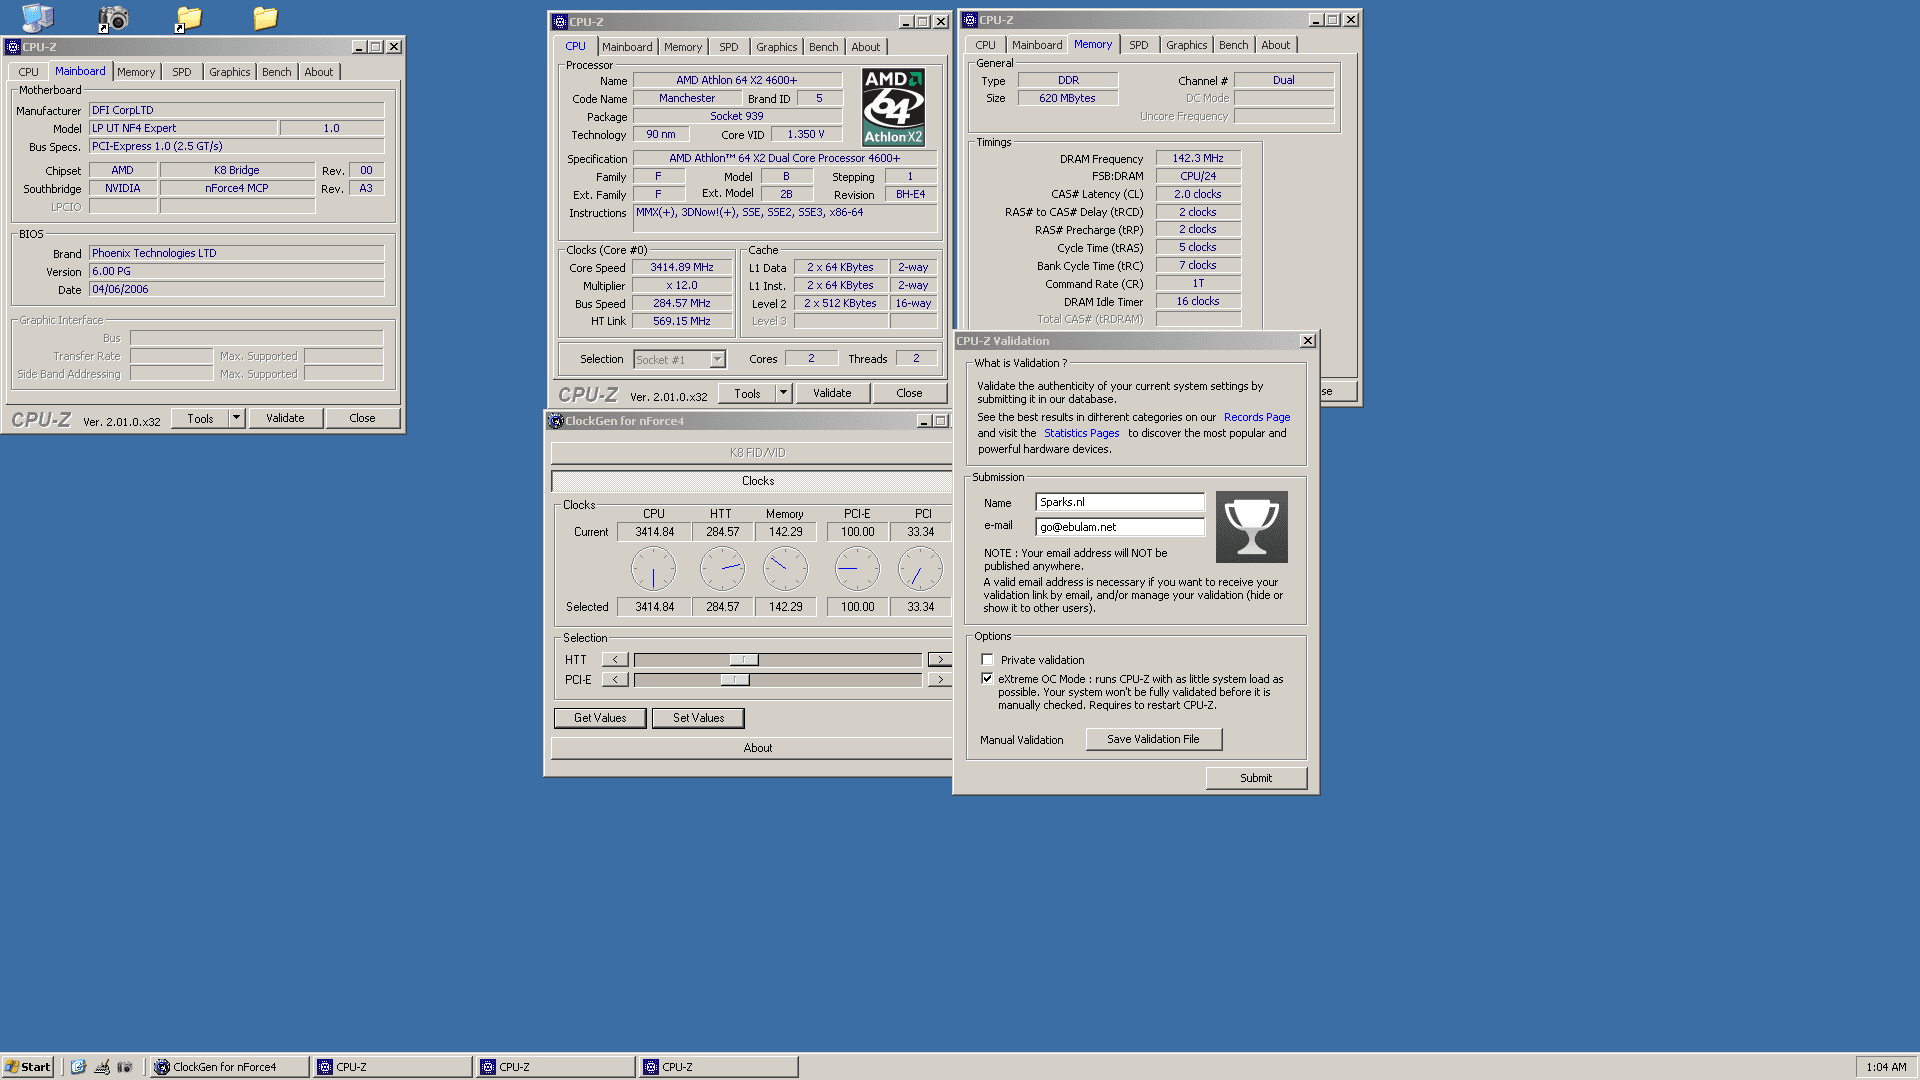This screenshot has height=1080, width=1920.
Task: Click the PCI-E slider left arrow
Action: (615, 680)
